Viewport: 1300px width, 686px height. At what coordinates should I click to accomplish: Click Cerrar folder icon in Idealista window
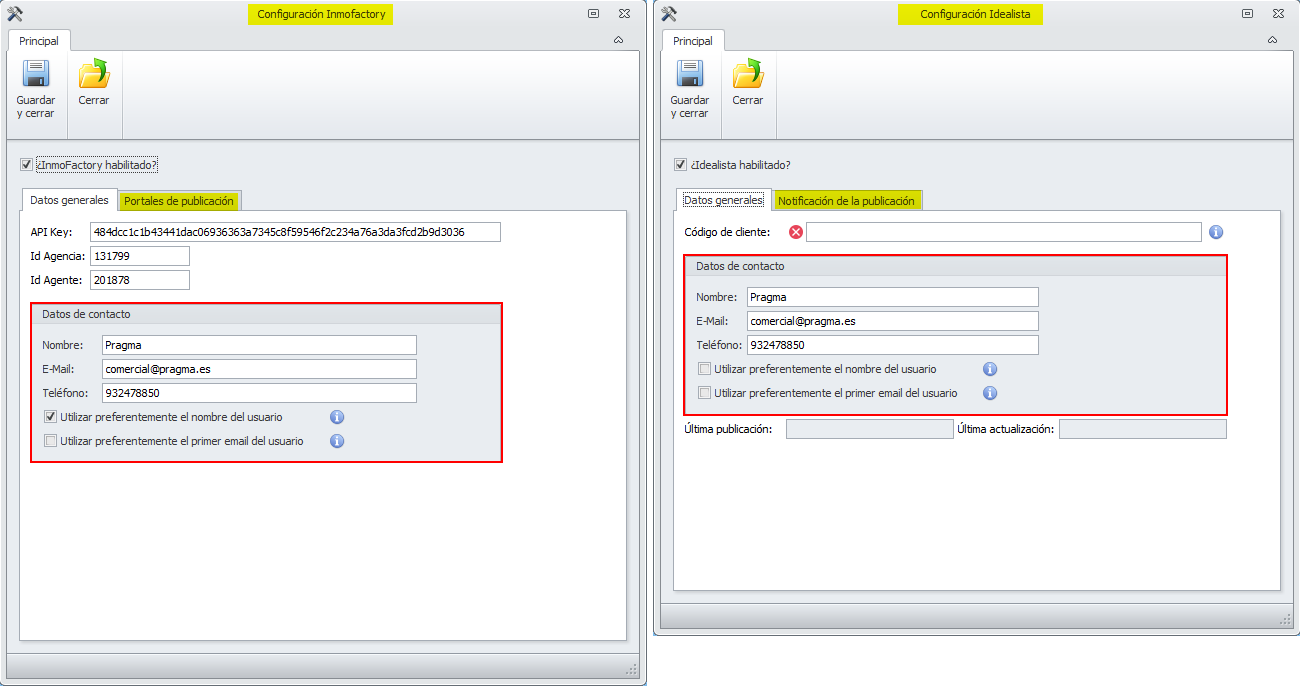tap(748, 74)
